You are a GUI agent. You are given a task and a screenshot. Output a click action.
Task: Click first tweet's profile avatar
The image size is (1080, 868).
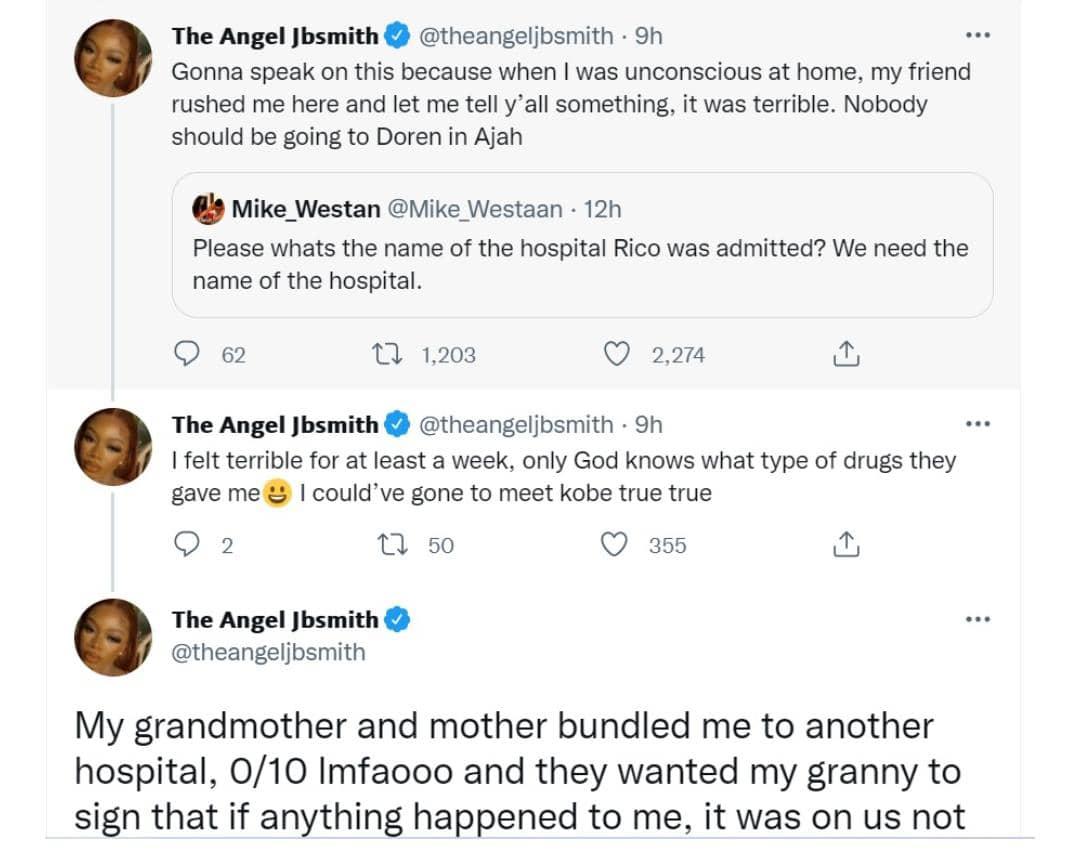(113, 58)
